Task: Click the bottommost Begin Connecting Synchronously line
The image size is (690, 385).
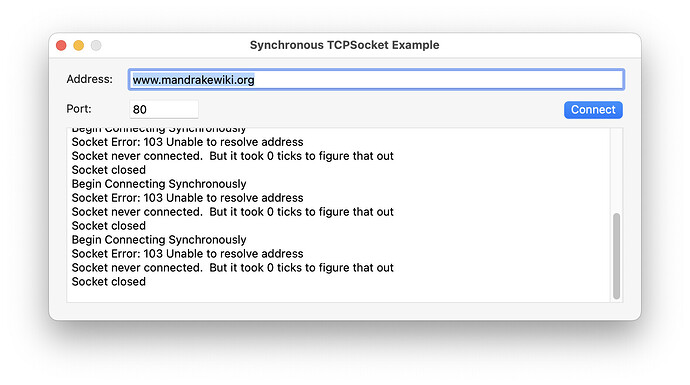Action: click(x=159, y=240)
